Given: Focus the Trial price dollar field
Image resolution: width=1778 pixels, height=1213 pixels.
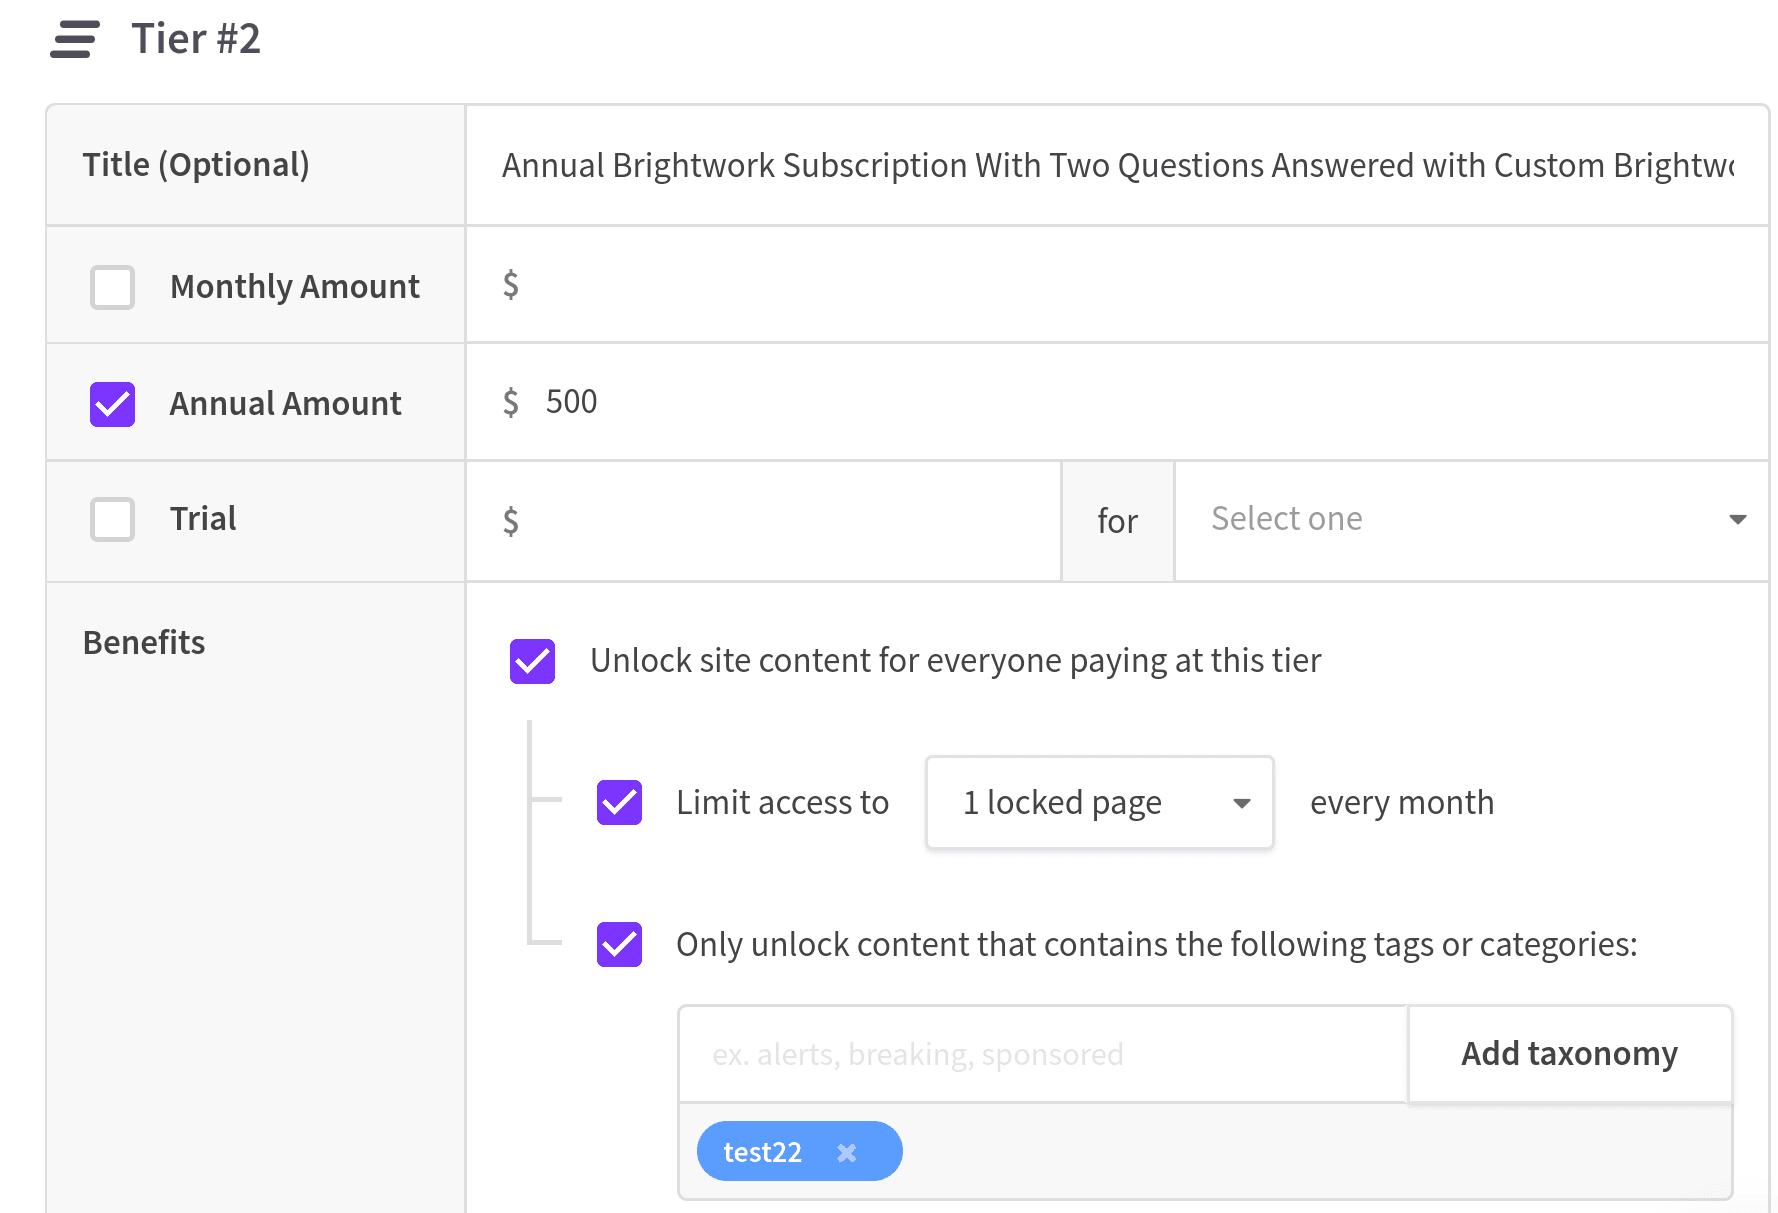Looking at the screenshot, I should [x=763, y=520].
